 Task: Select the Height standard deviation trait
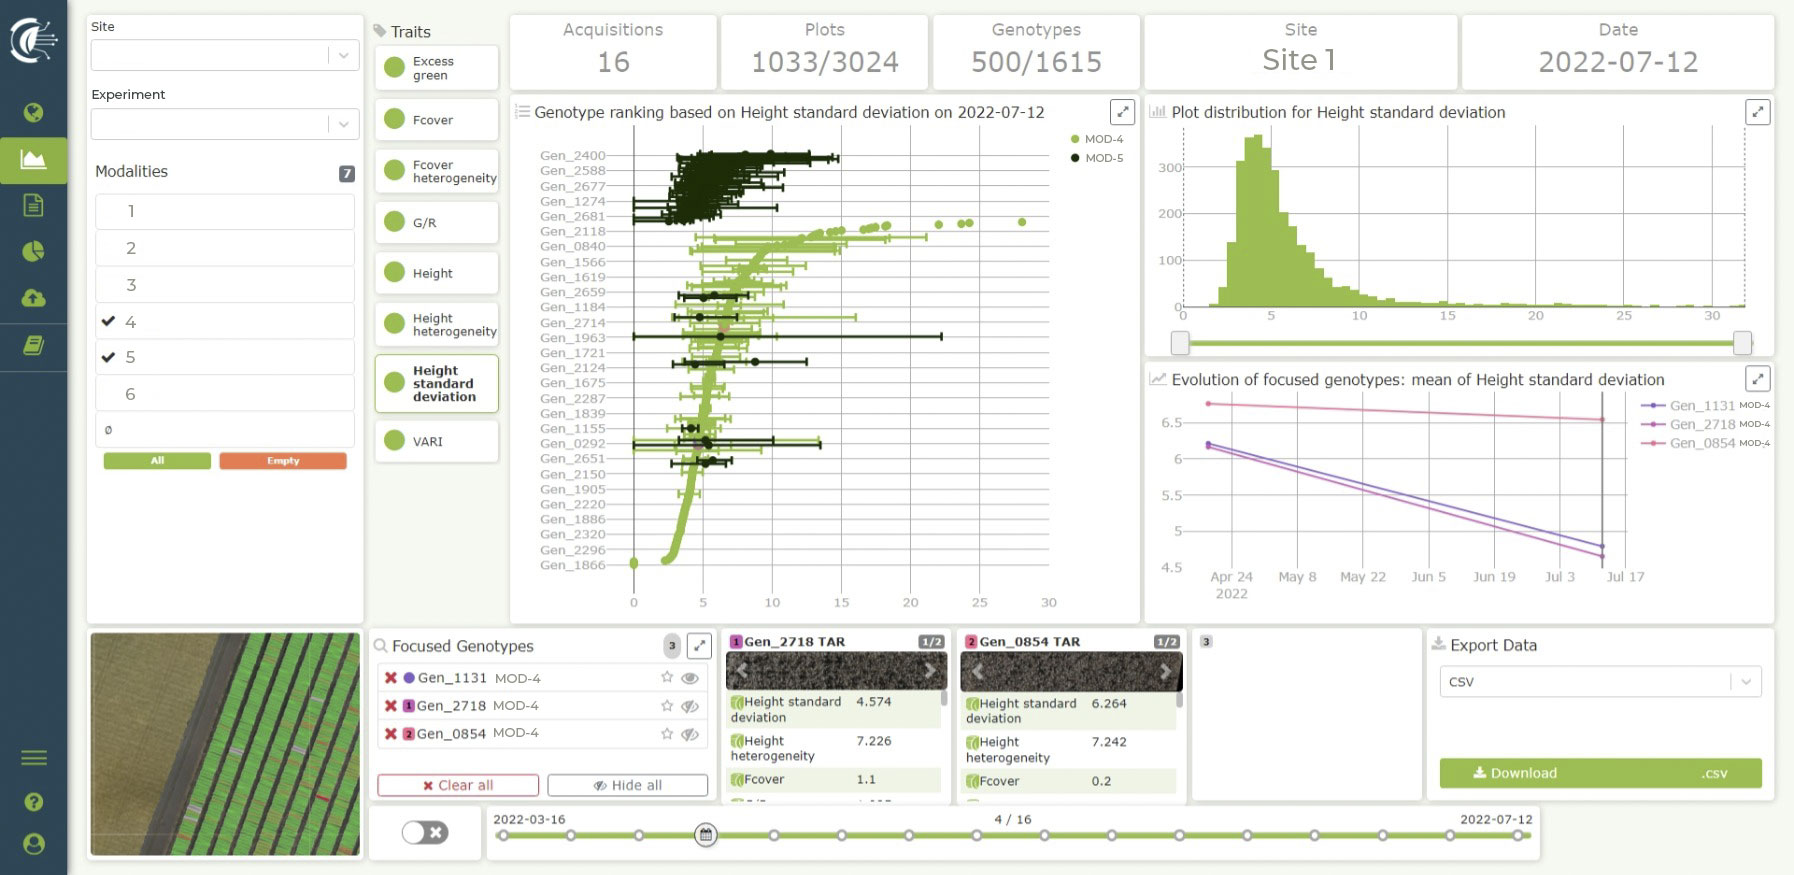coord(437,383)
